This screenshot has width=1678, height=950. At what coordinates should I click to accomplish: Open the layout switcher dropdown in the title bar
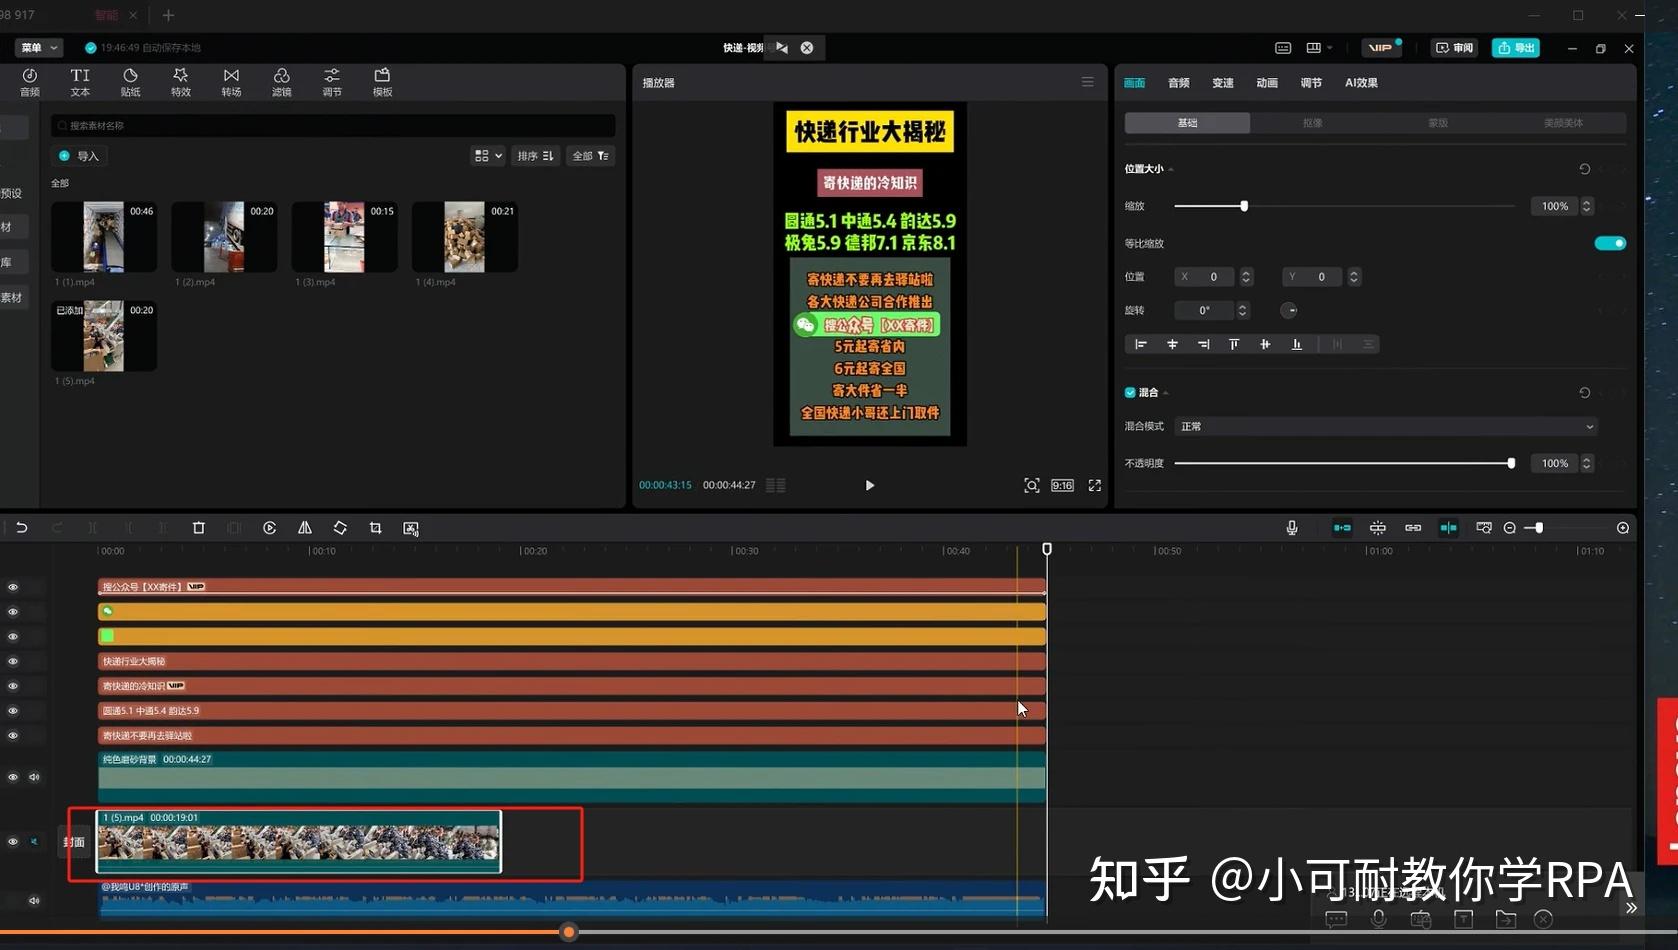(x=1319, y=48)
